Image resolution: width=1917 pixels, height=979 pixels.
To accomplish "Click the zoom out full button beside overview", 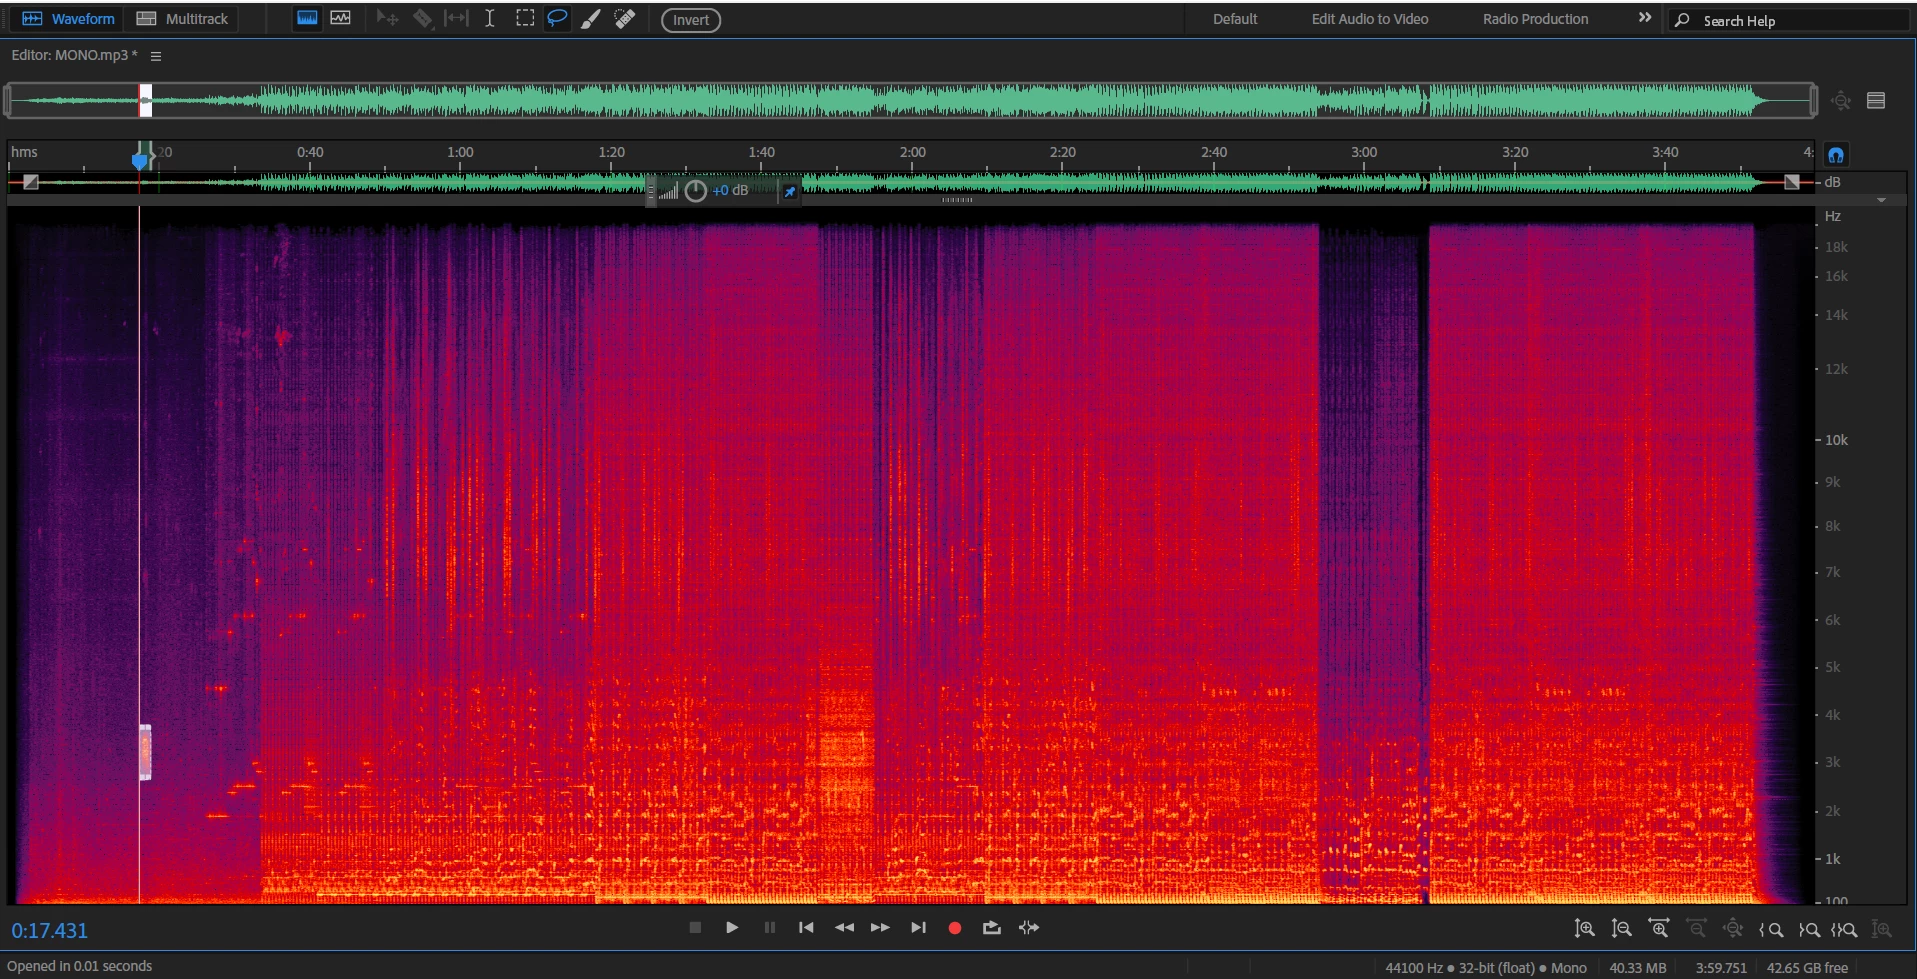I will coord(1841,100).
